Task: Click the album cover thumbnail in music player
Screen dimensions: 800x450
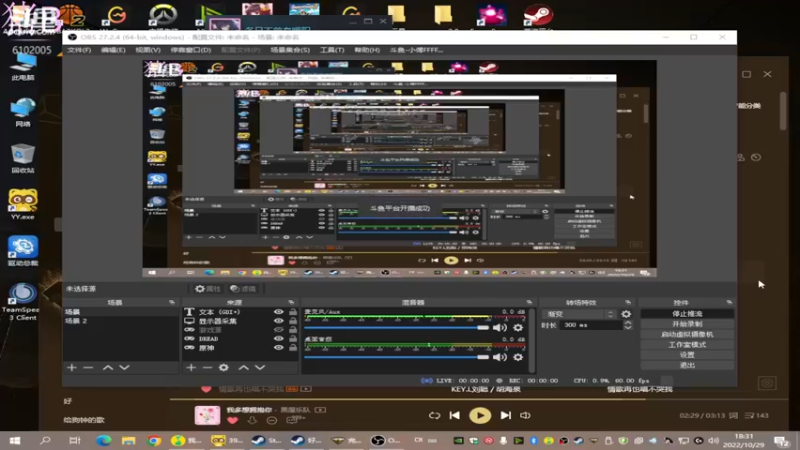Action: (207, 415)
